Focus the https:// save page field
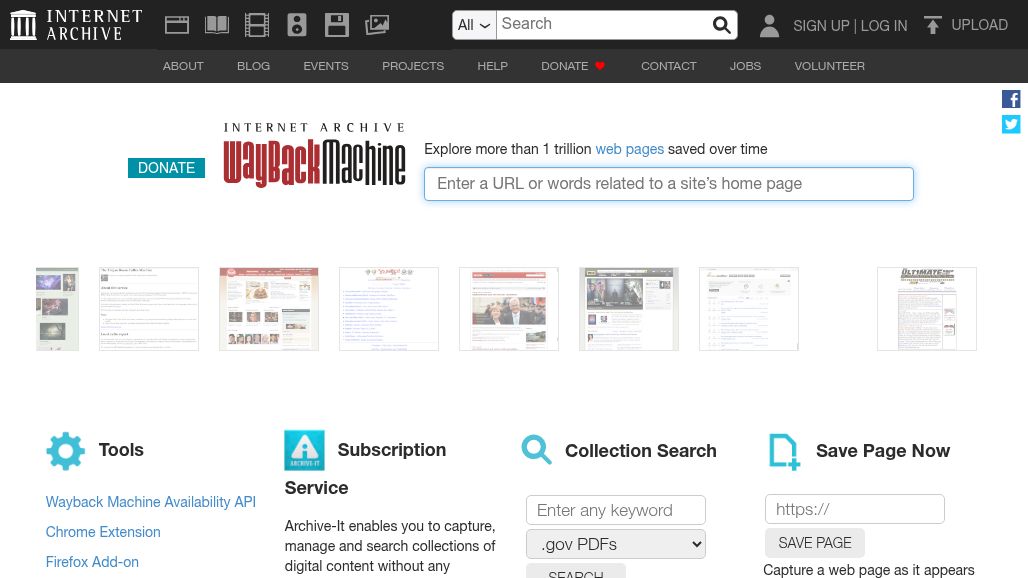Screen dimensions: 1028x578 [854, 509]
